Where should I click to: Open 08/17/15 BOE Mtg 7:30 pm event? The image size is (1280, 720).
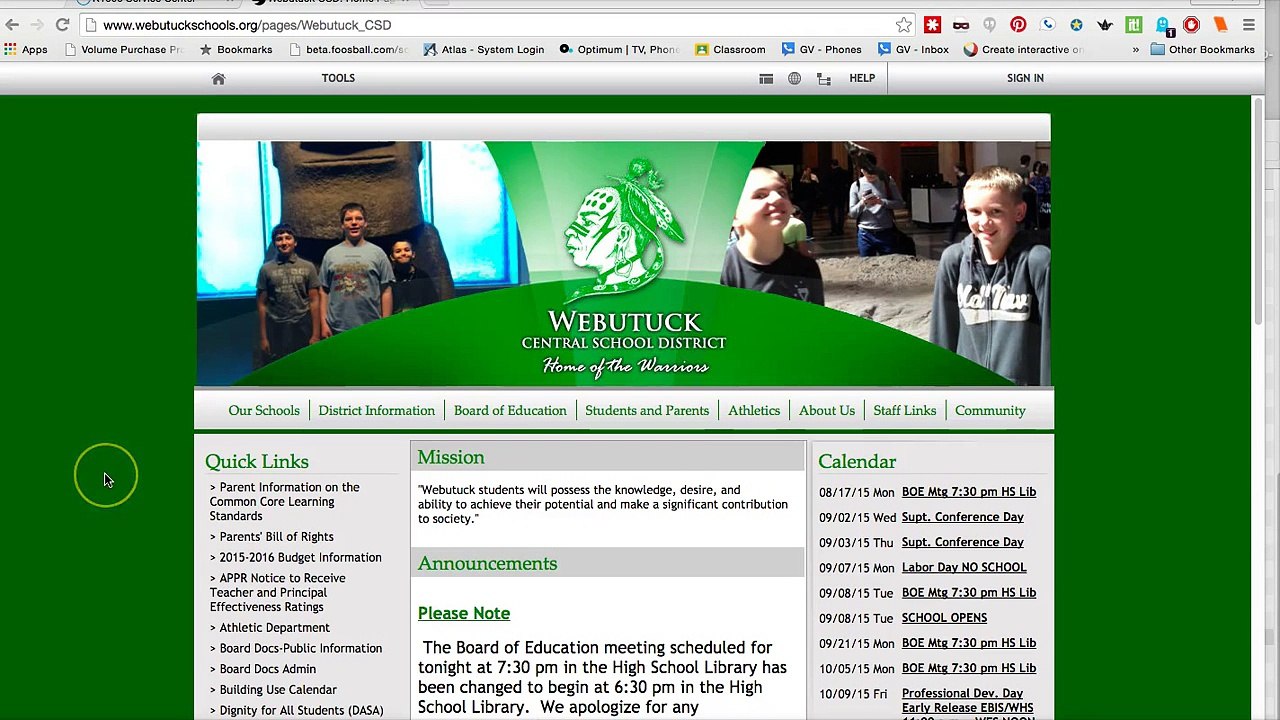tap(969, 492)
